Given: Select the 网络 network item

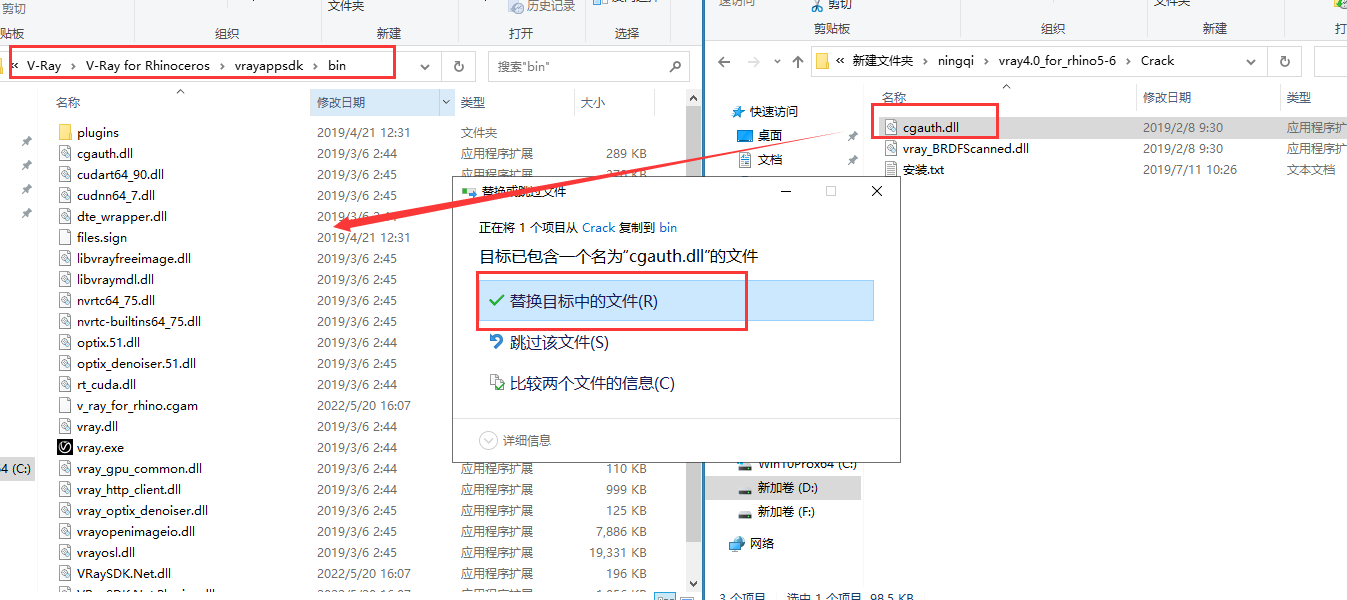Looking at the screenshot, I should pos(762,543).
